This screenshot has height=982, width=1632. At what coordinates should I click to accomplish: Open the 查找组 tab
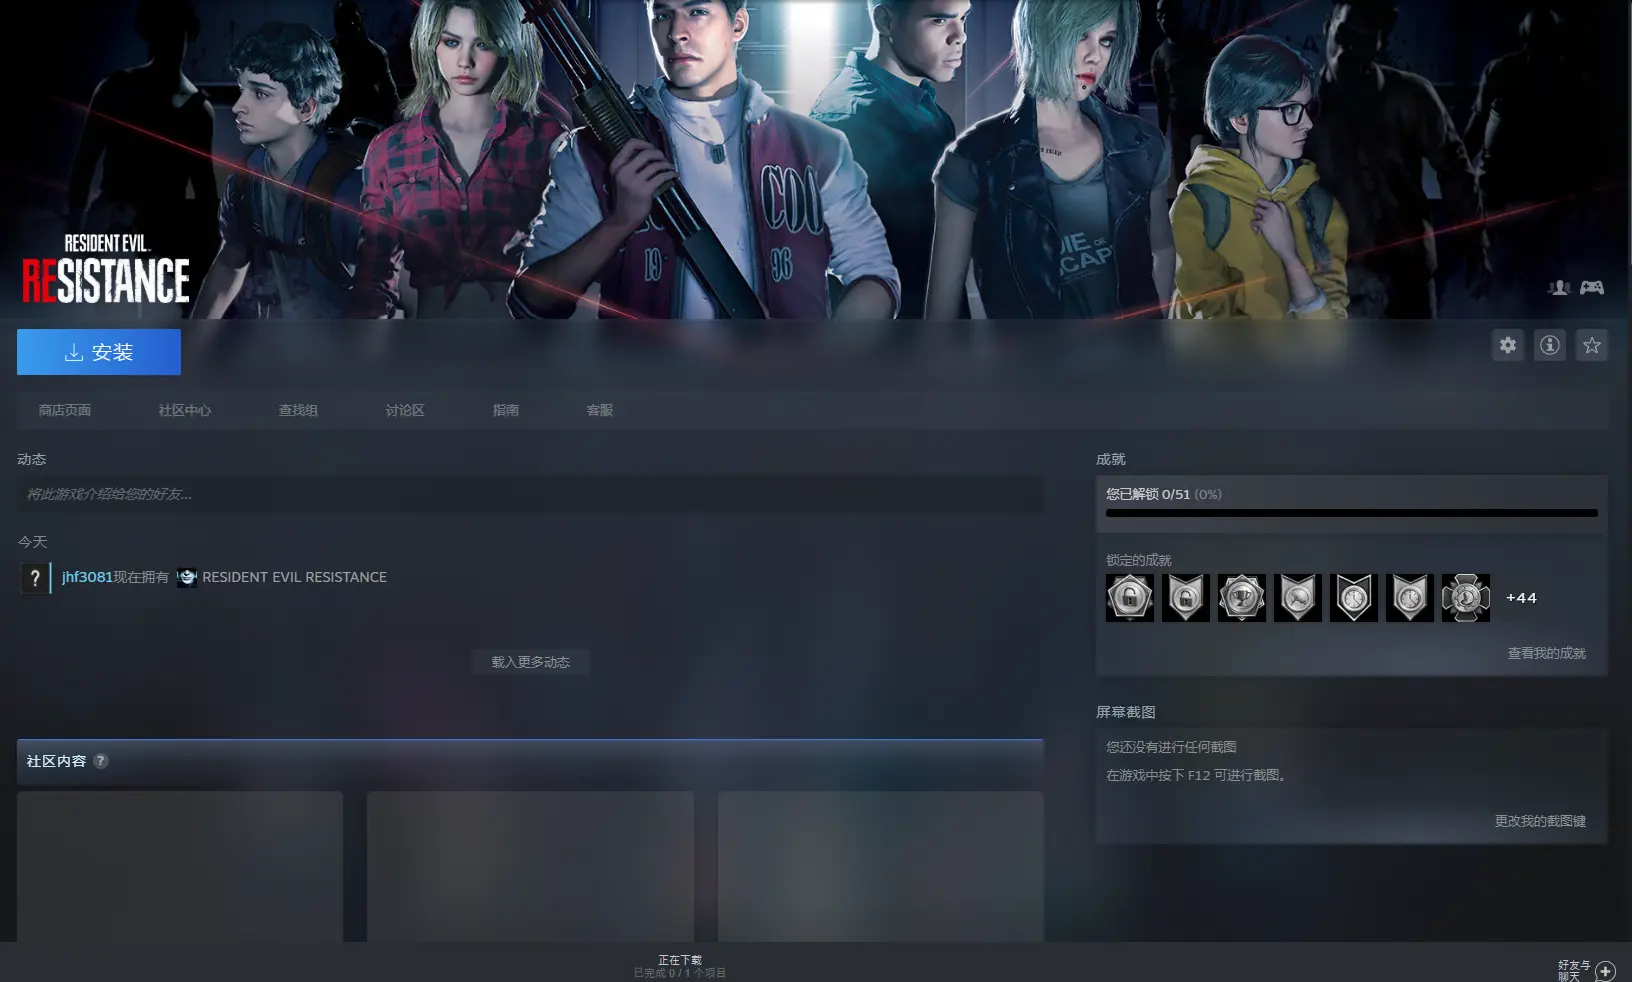point(298,410)
